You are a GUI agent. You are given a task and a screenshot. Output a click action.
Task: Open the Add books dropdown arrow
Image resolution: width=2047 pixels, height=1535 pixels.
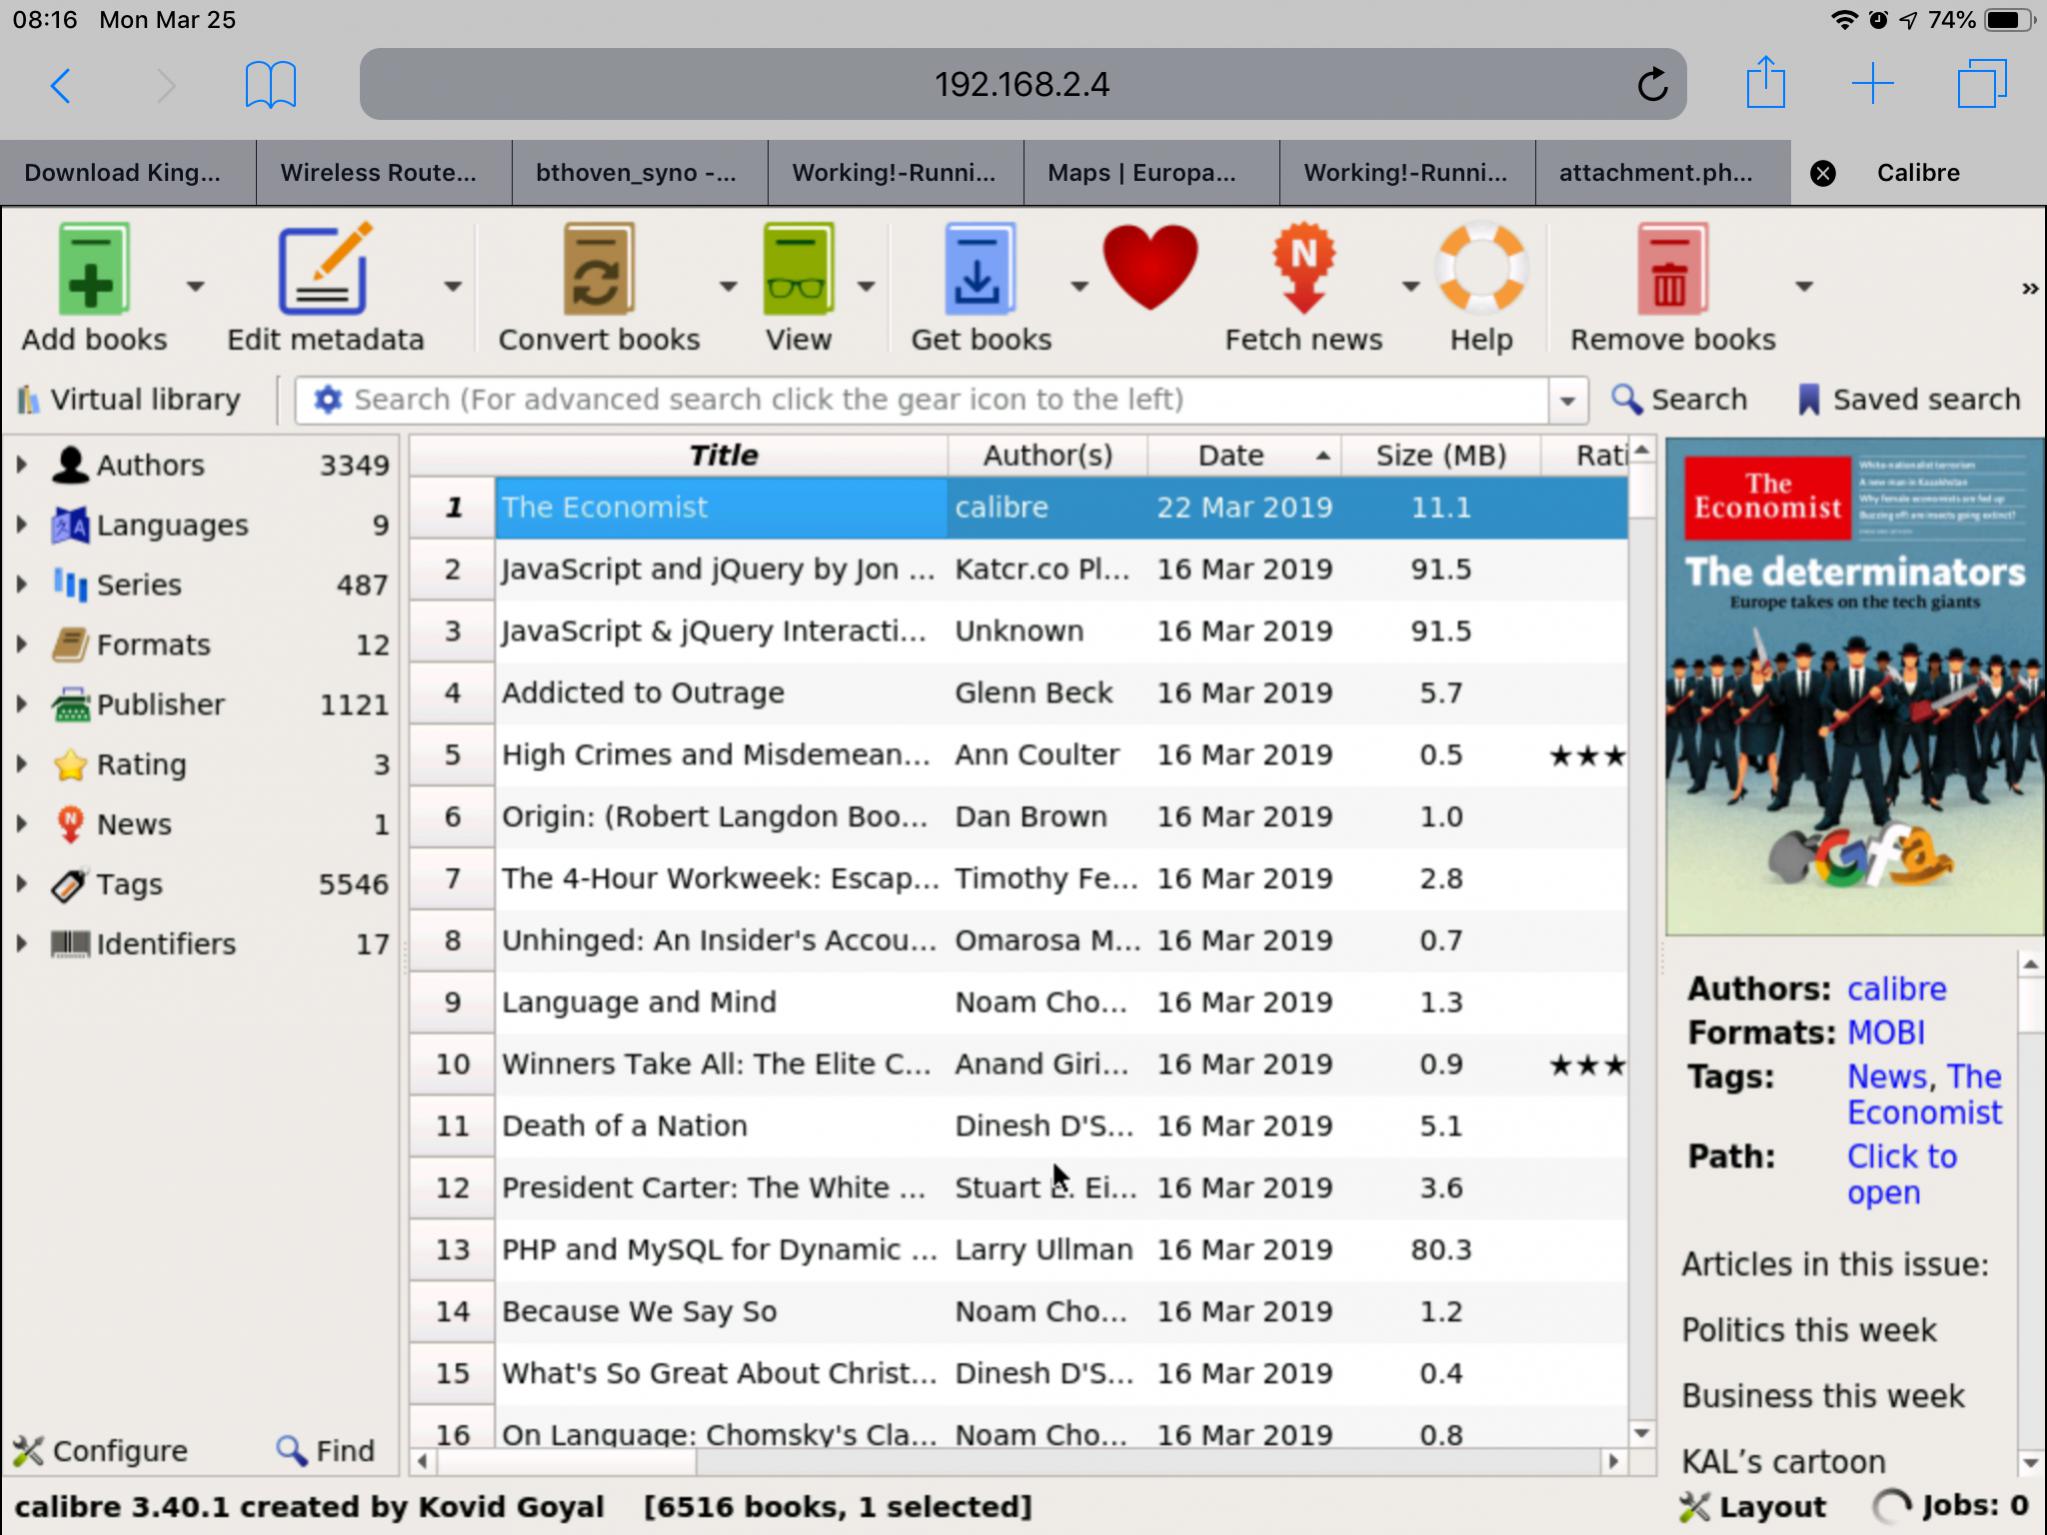[x=195, y=287]
